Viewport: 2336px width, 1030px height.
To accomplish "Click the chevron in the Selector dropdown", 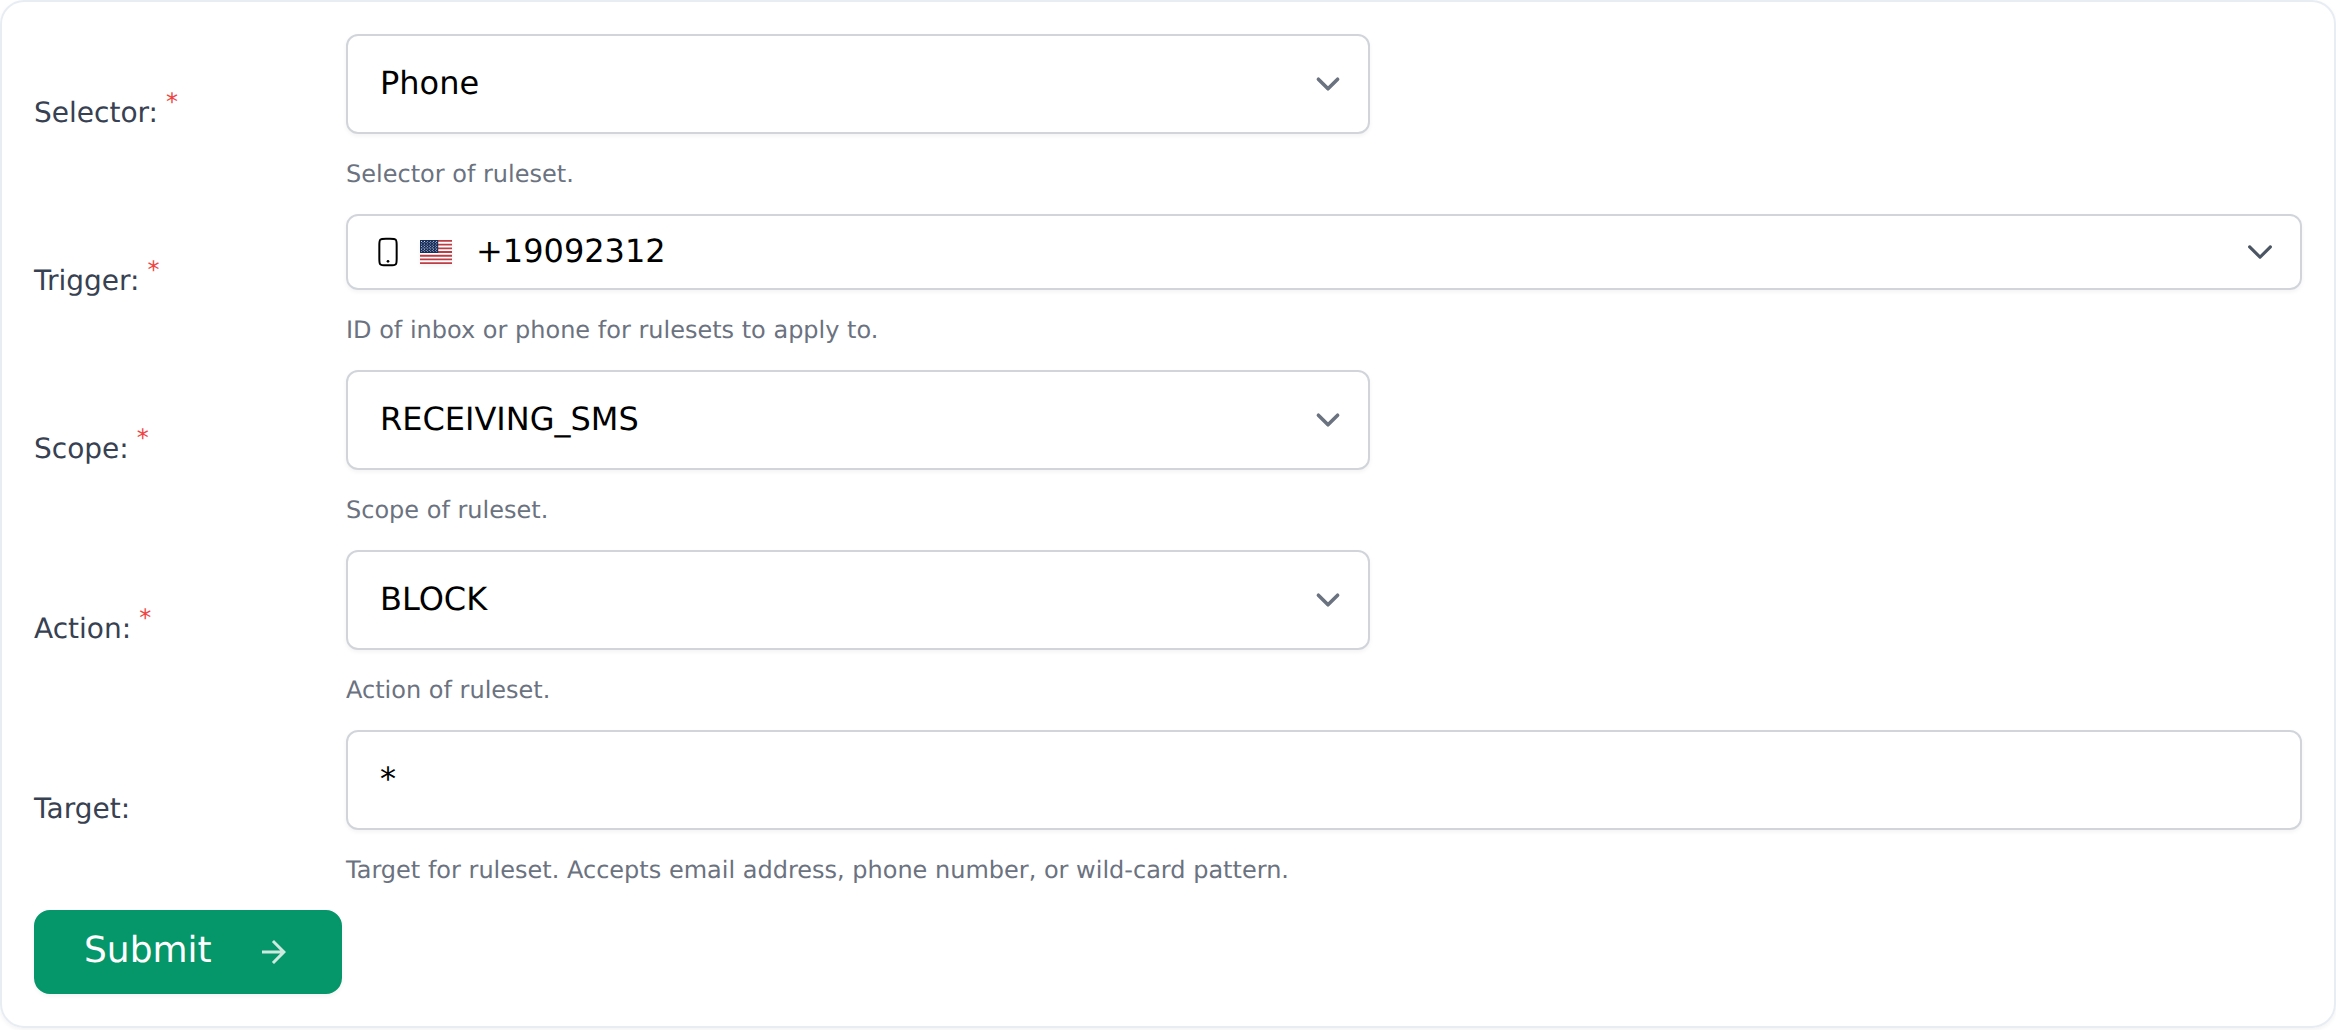I will (x=1327, y=84).
